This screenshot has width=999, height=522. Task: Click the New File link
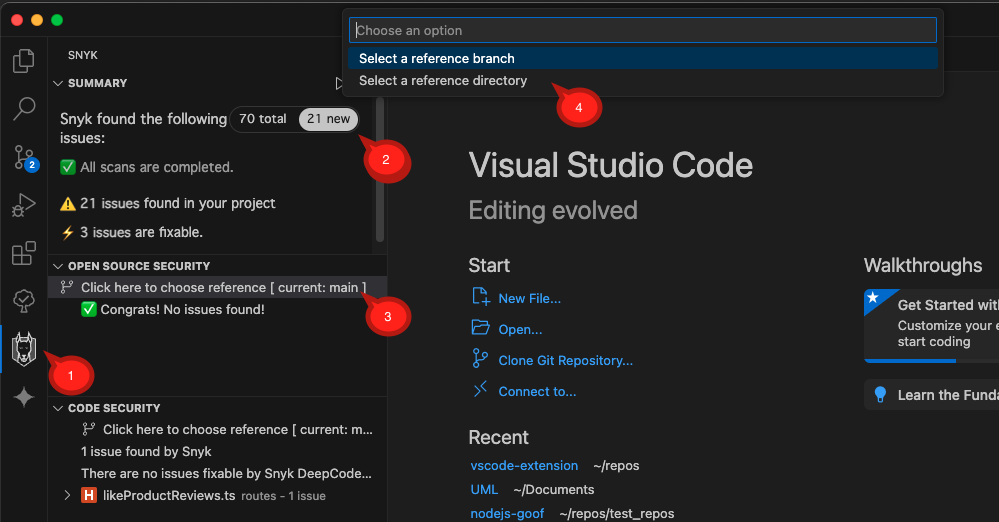point(529,298)
